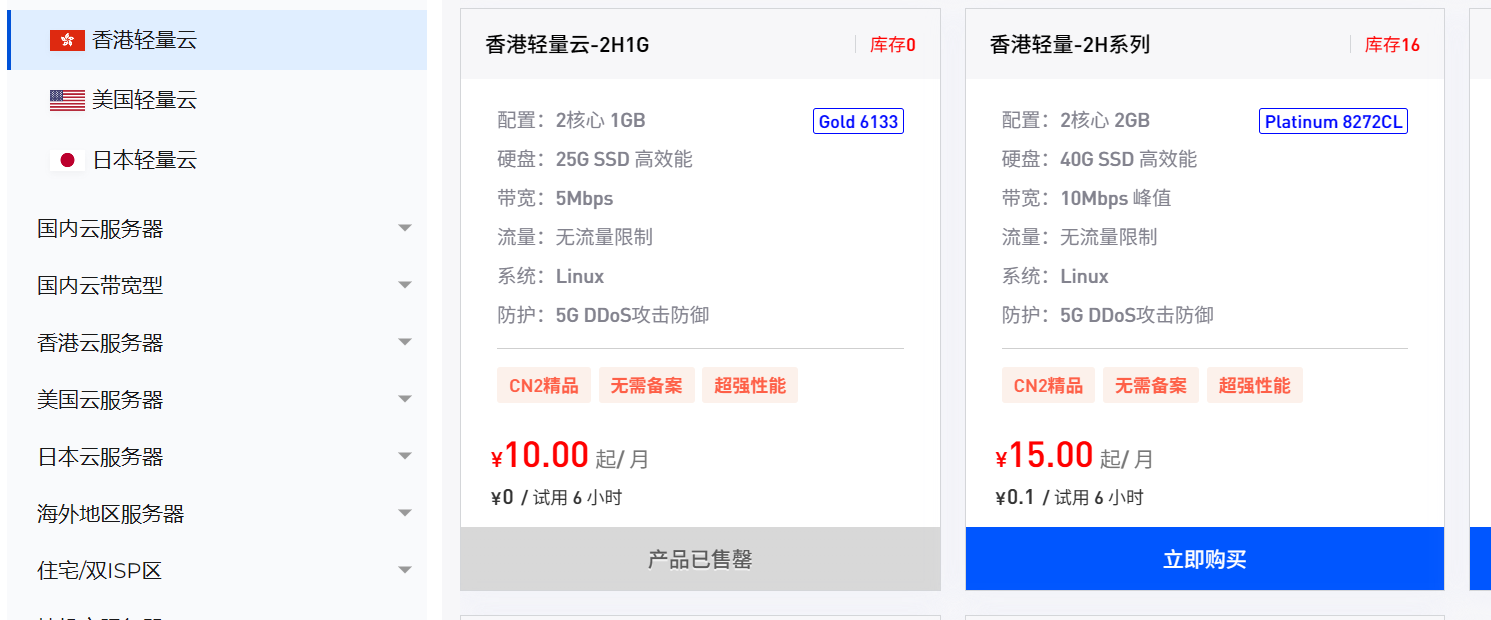
Task: Expand the 国内云服务器 section arrow
Action: pyautogui.click(x=405, y=228)
